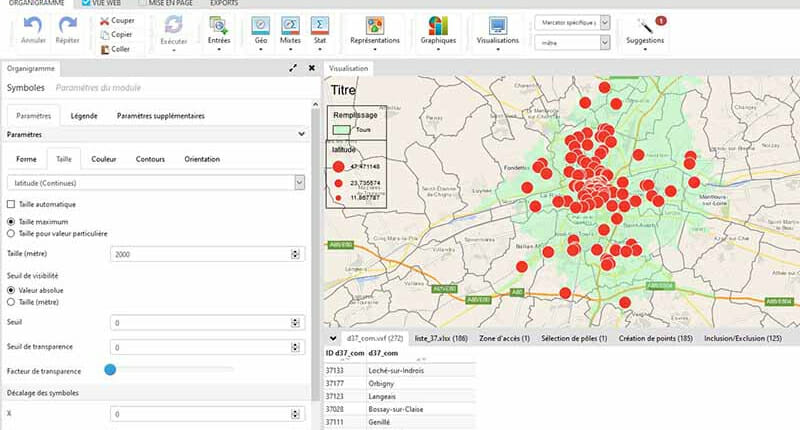The width and height of the screenshot is (800, 430).
Task: Collapse the Paramètres section chevron
Action: tap(301, 133)
